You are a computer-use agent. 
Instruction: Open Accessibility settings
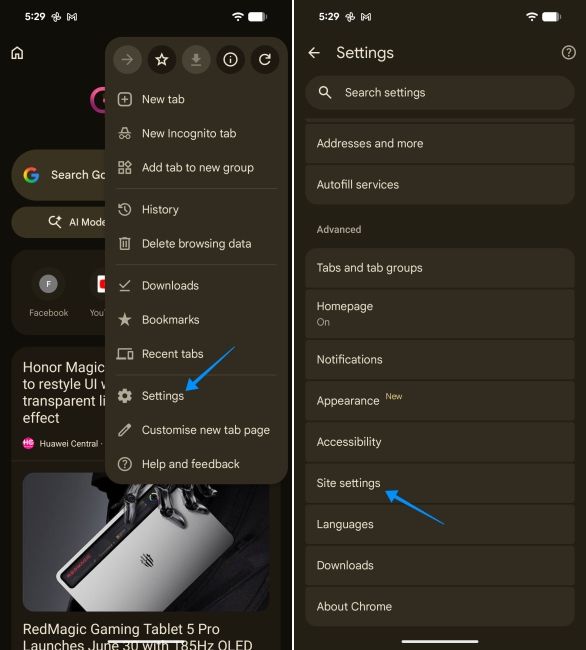click(x=440, y=442)
